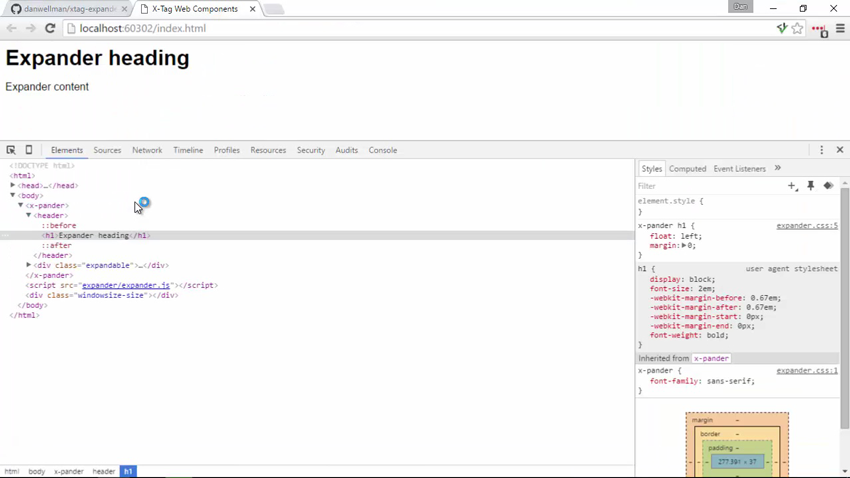Click the x-pander inherited-from link

tap(711, 358)
